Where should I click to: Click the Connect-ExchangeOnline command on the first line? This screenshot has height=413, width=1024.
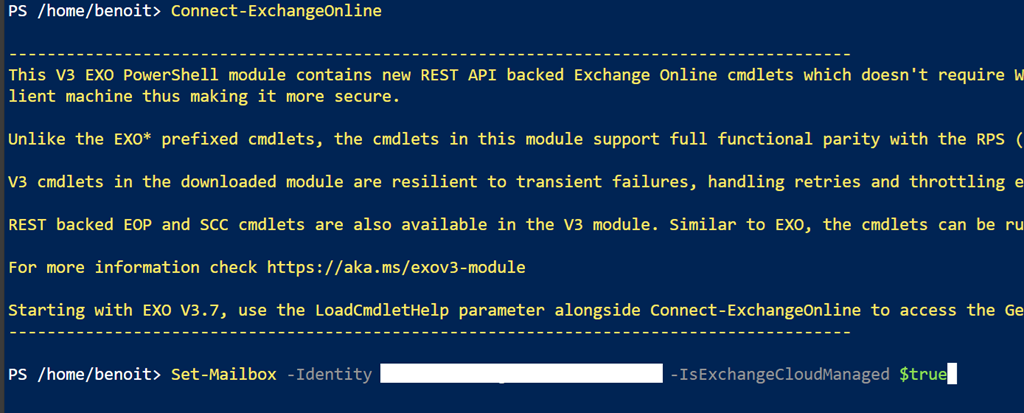276,12
